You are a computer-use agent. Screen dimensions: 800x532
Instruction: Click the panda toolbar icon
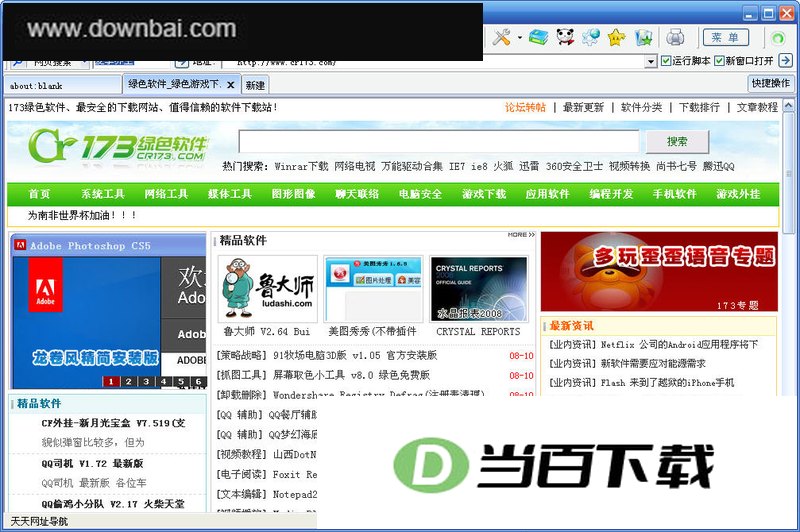(x=565, y=37)
